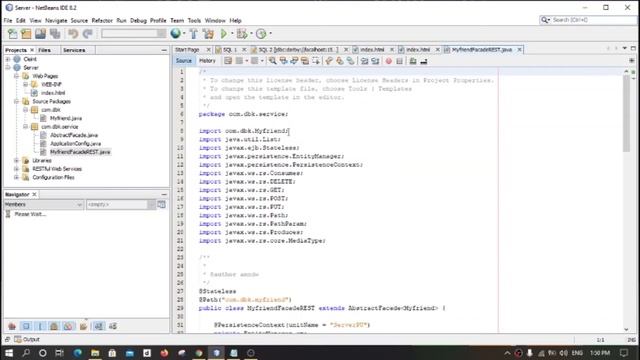Viewport: 640px width, 360px height.
Task: Click the Output window icon in status bar
Action: (18, 339)
